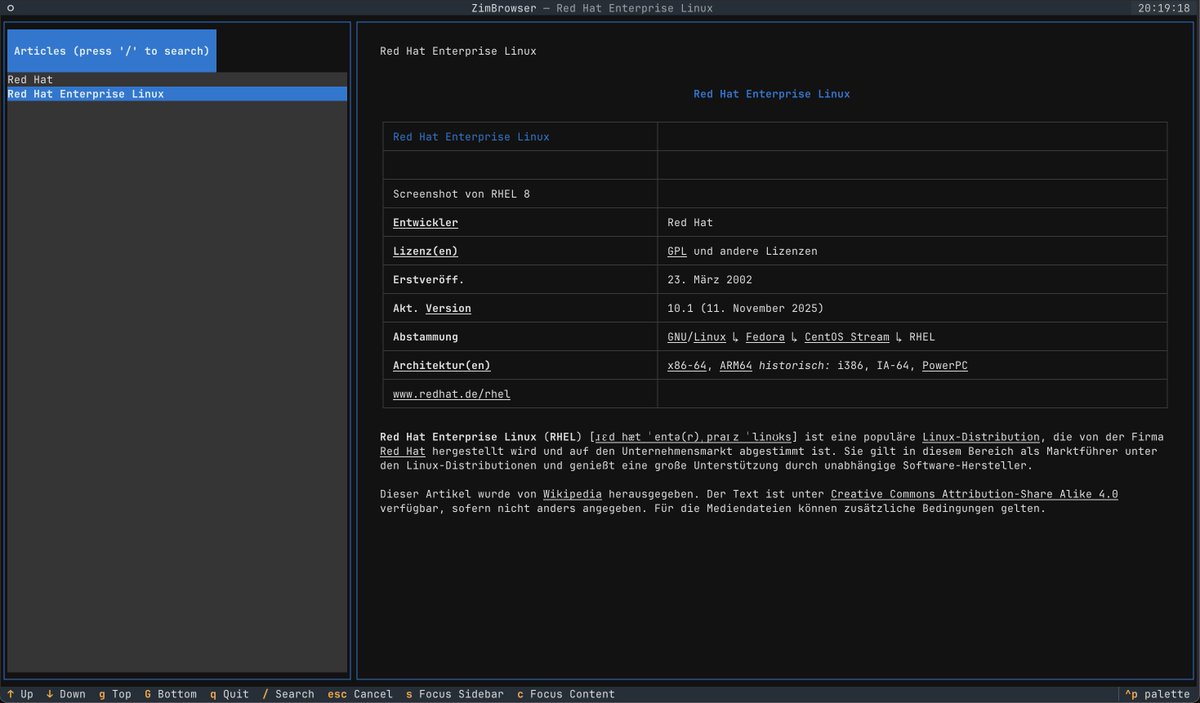Open the Linux-Distribution link in paragraph
This screenshot has width=1200, height=703.
(x=980, y=437)
